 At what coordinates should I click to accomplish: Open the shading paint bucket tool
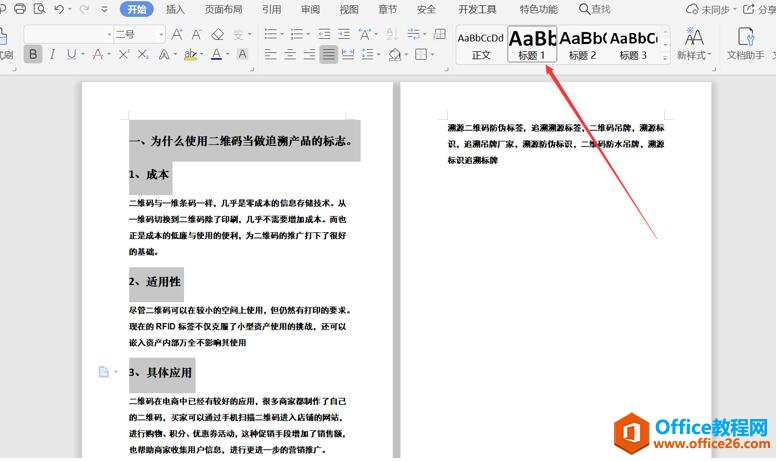[394, 54]
